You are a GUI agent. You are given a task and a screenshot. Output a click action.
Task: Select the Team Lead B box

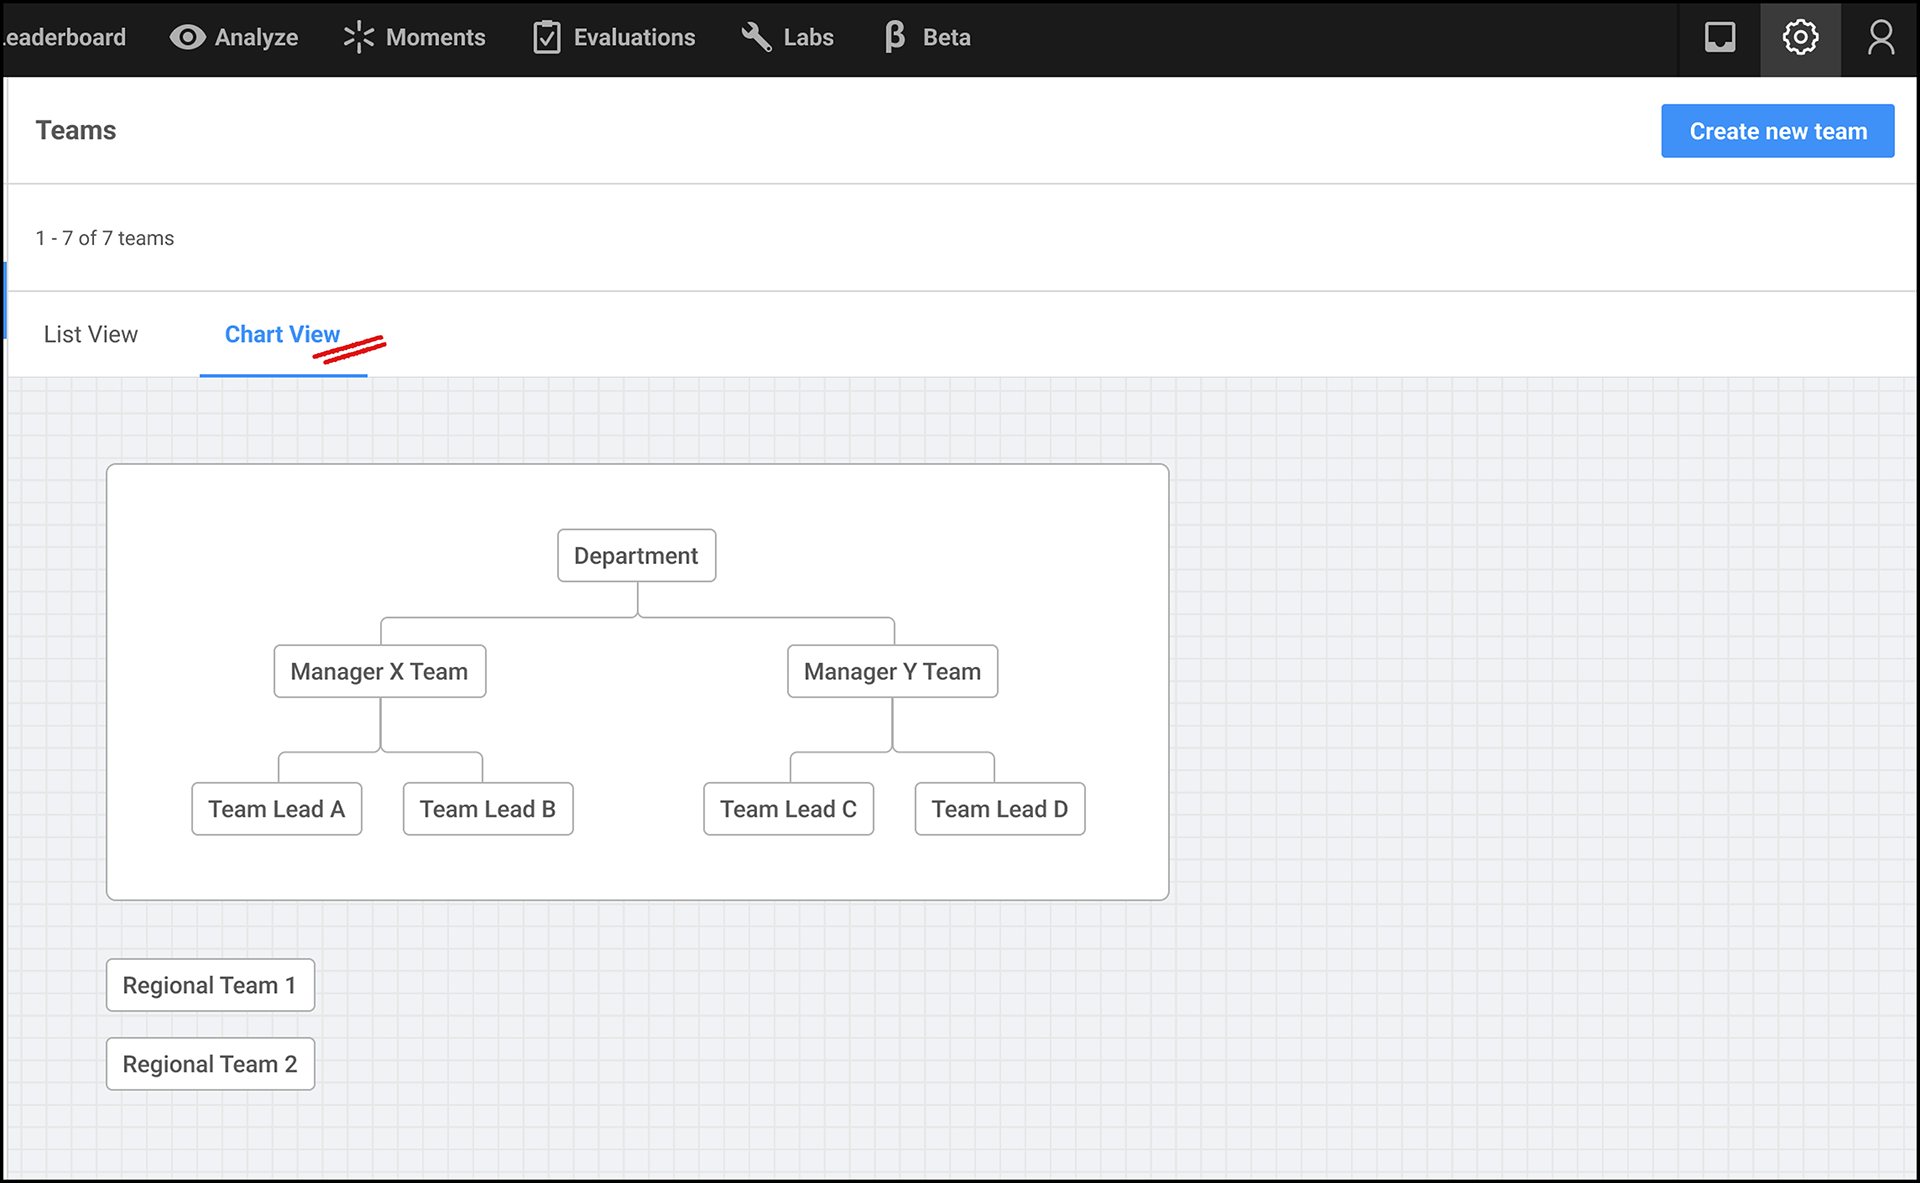pyautogui.click(x=487, y=809)
